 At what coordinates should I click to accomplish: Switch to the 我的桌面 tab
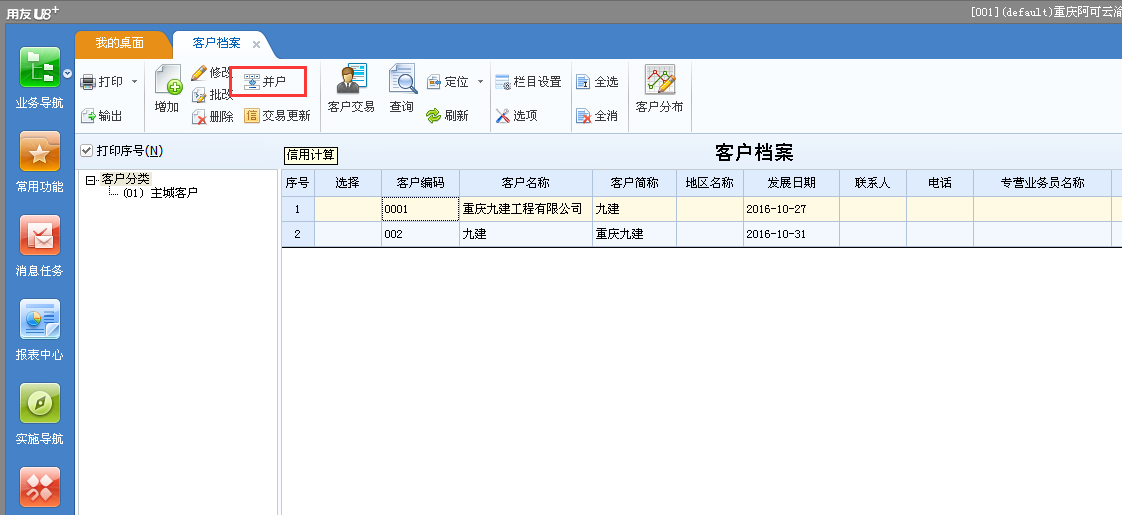(x=119, y=43)
